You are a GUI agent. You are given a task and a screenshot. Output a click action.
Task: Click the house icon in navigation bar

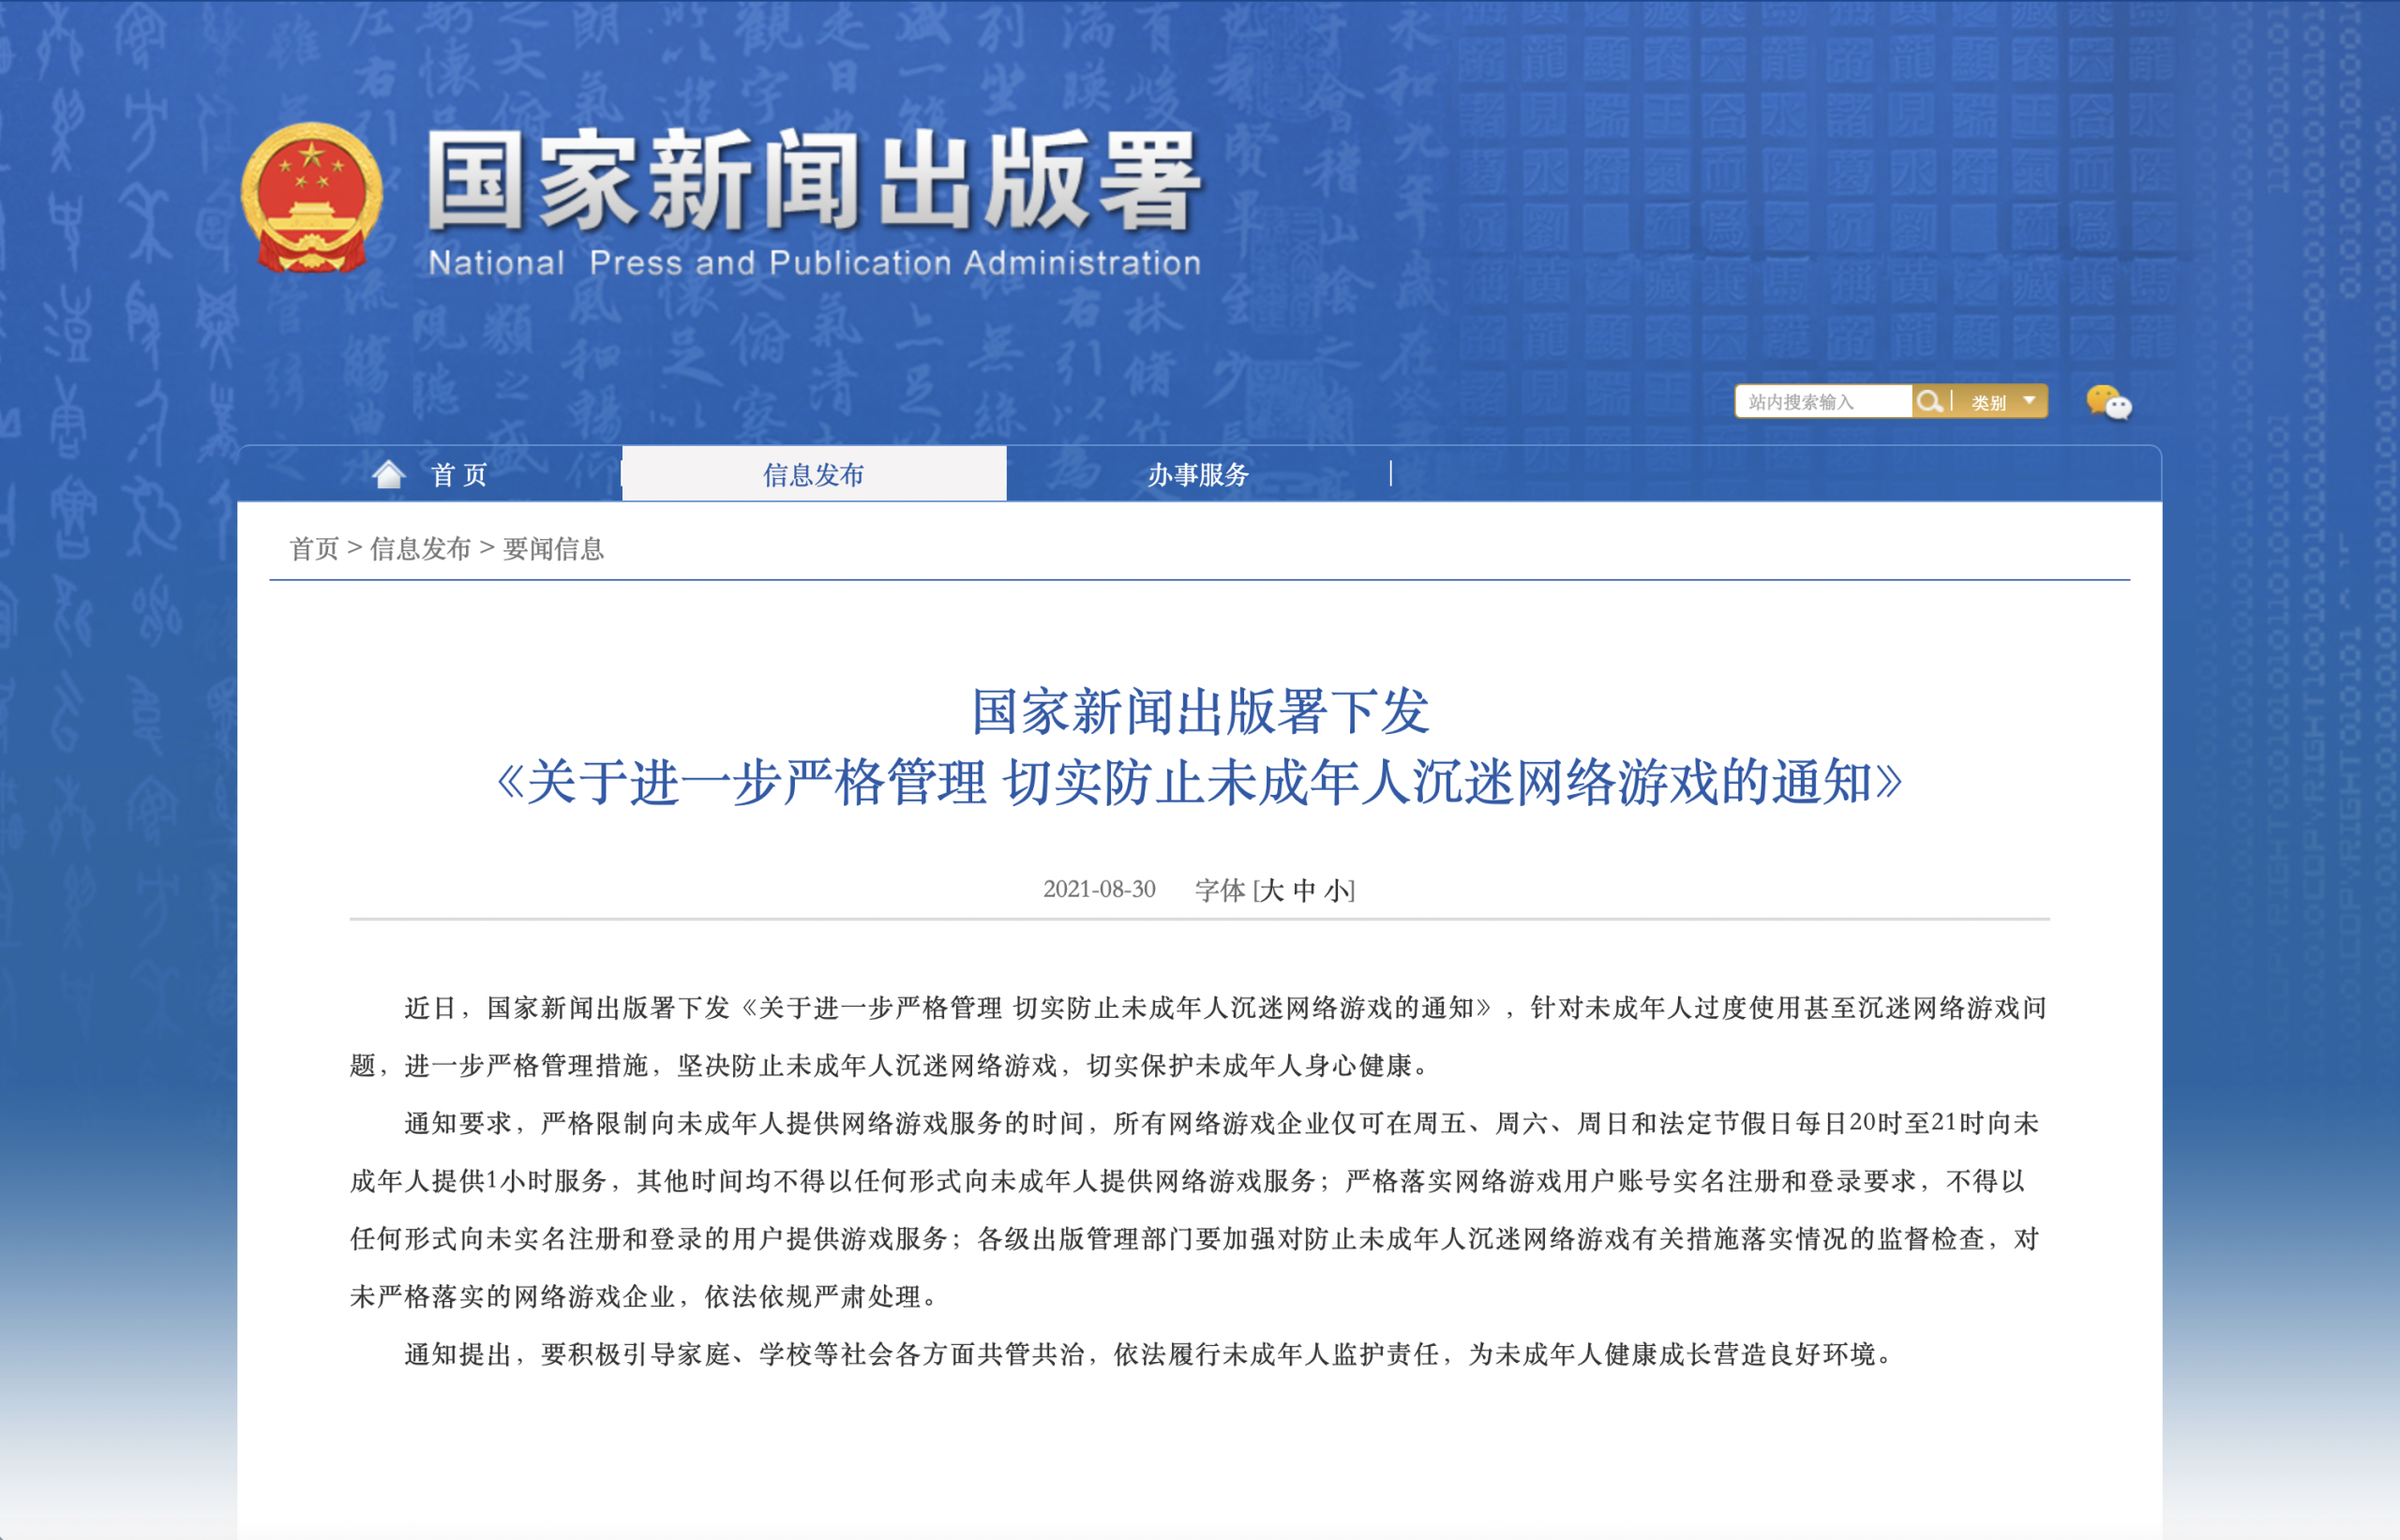(x=388, y=474)
